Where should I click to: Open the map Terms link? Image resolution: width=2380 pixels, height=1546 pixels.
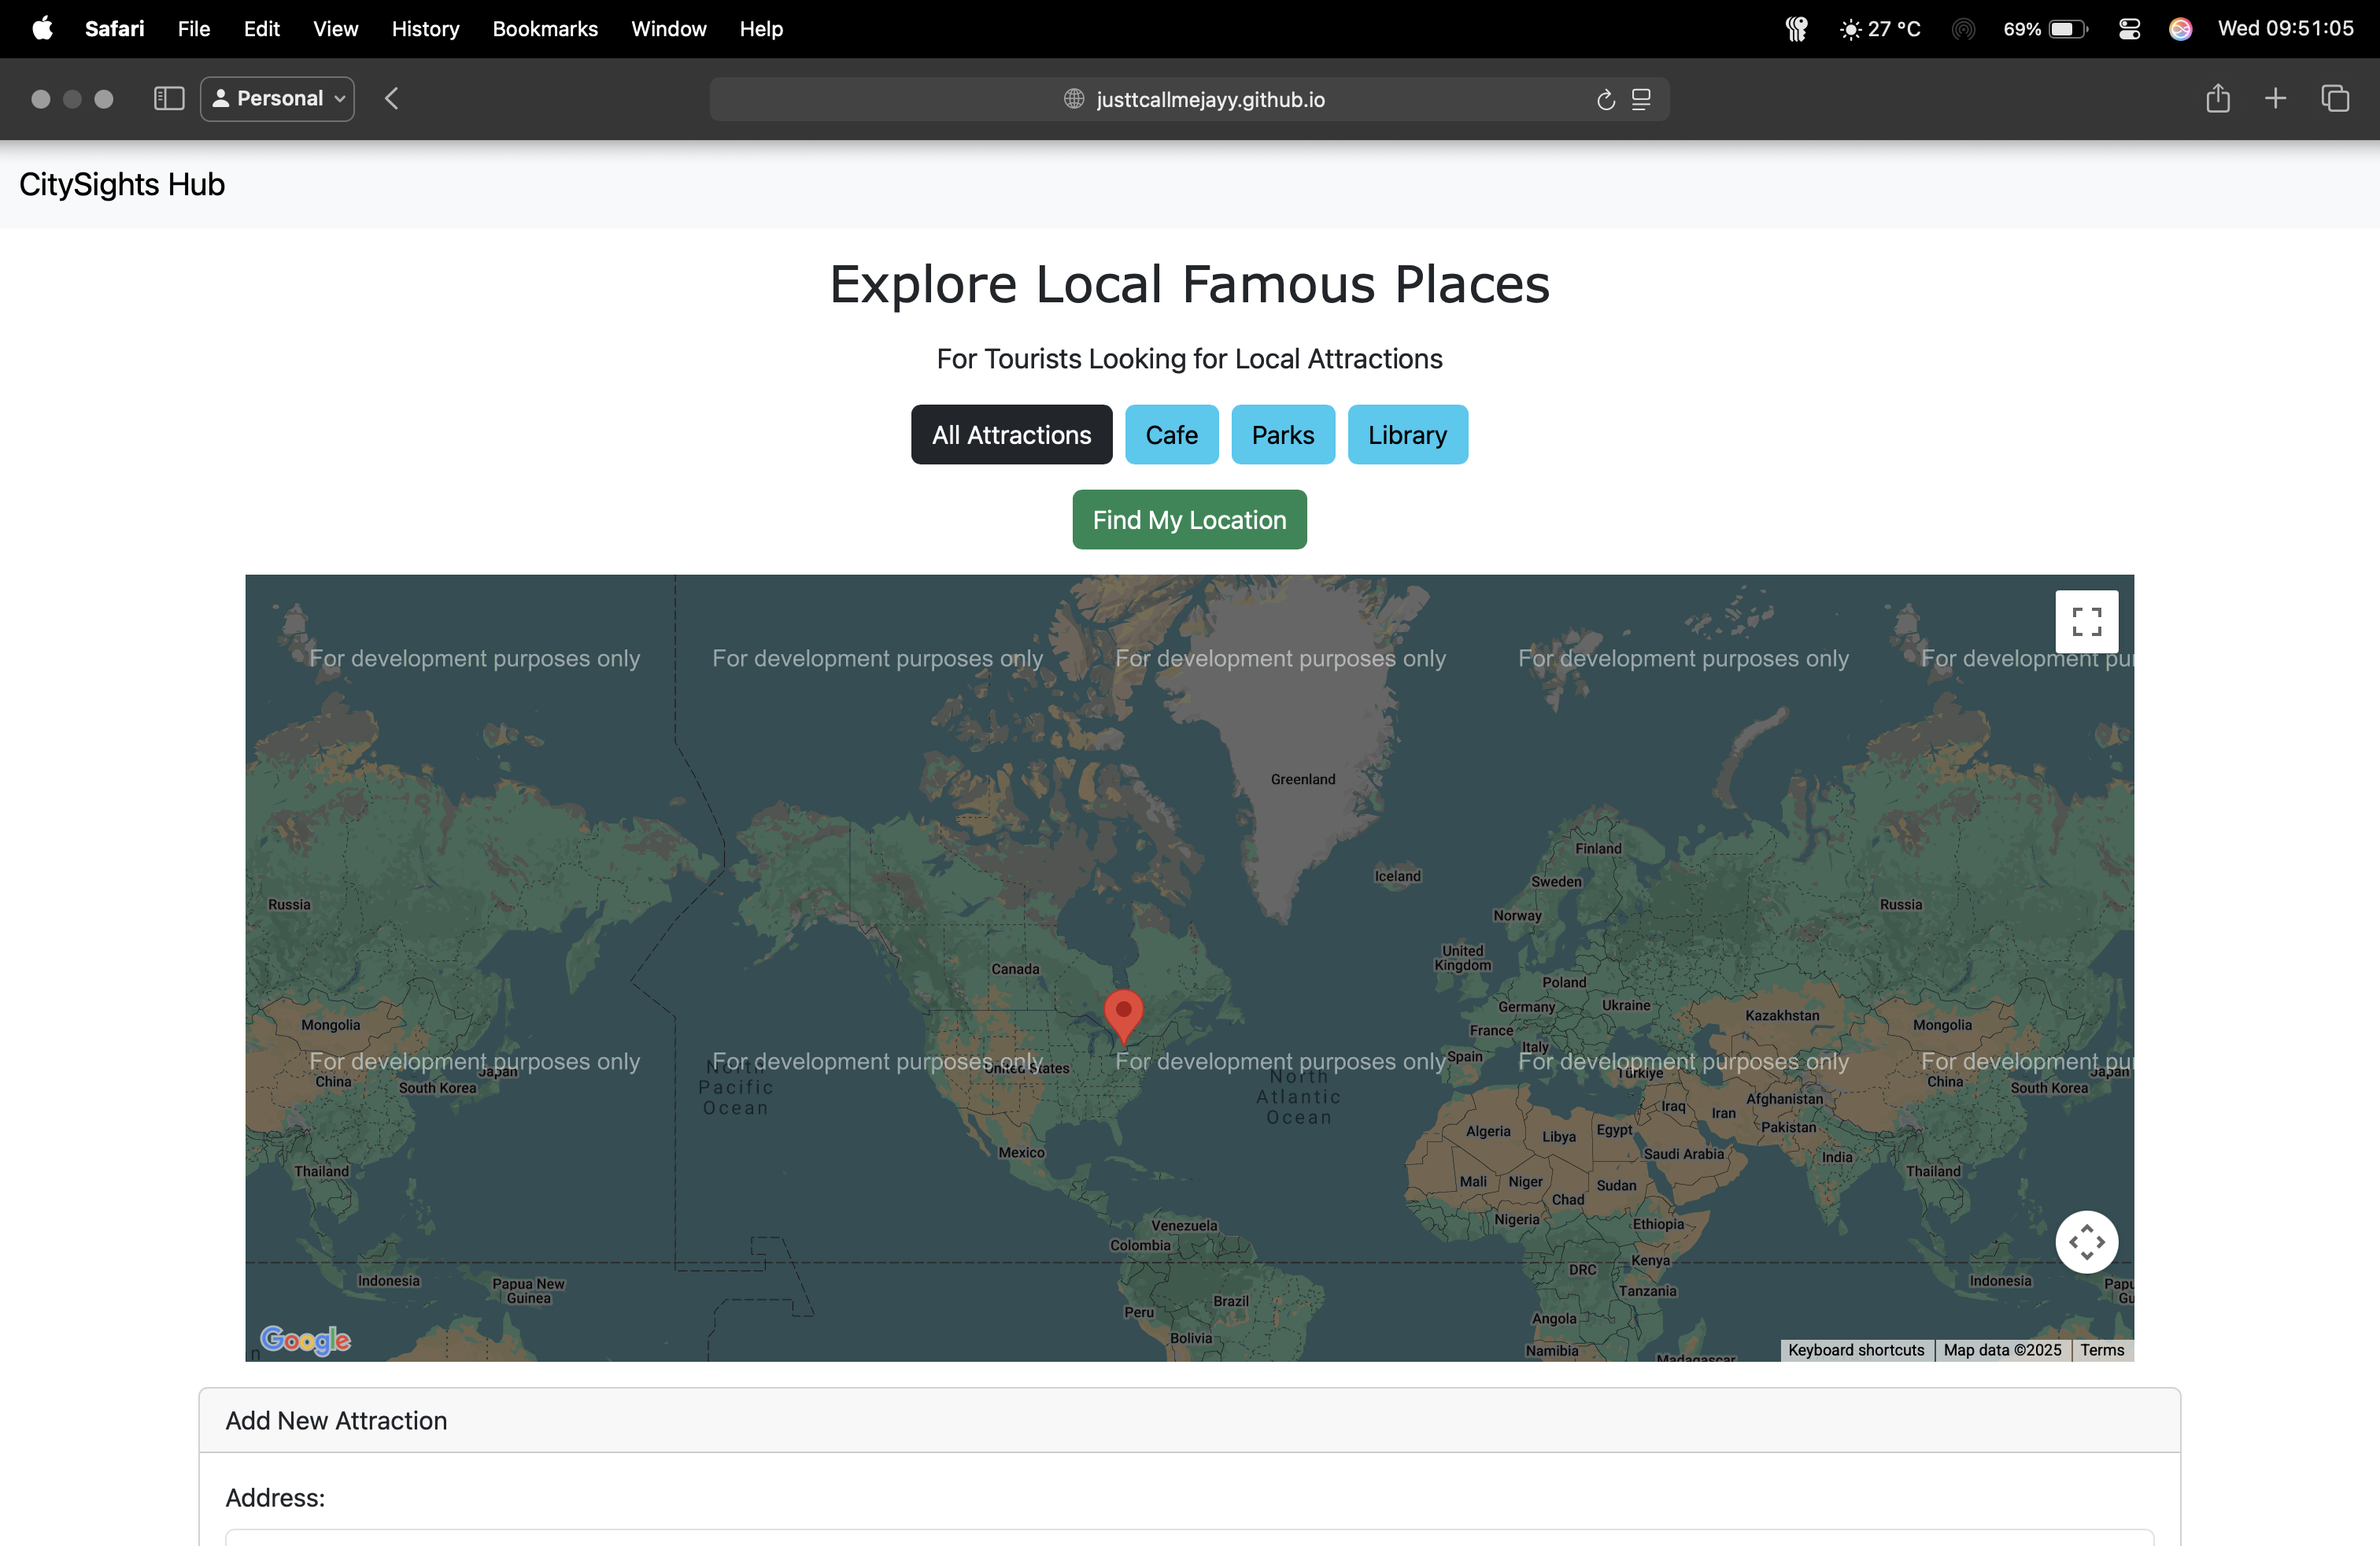click(x=2101, y=1350)
